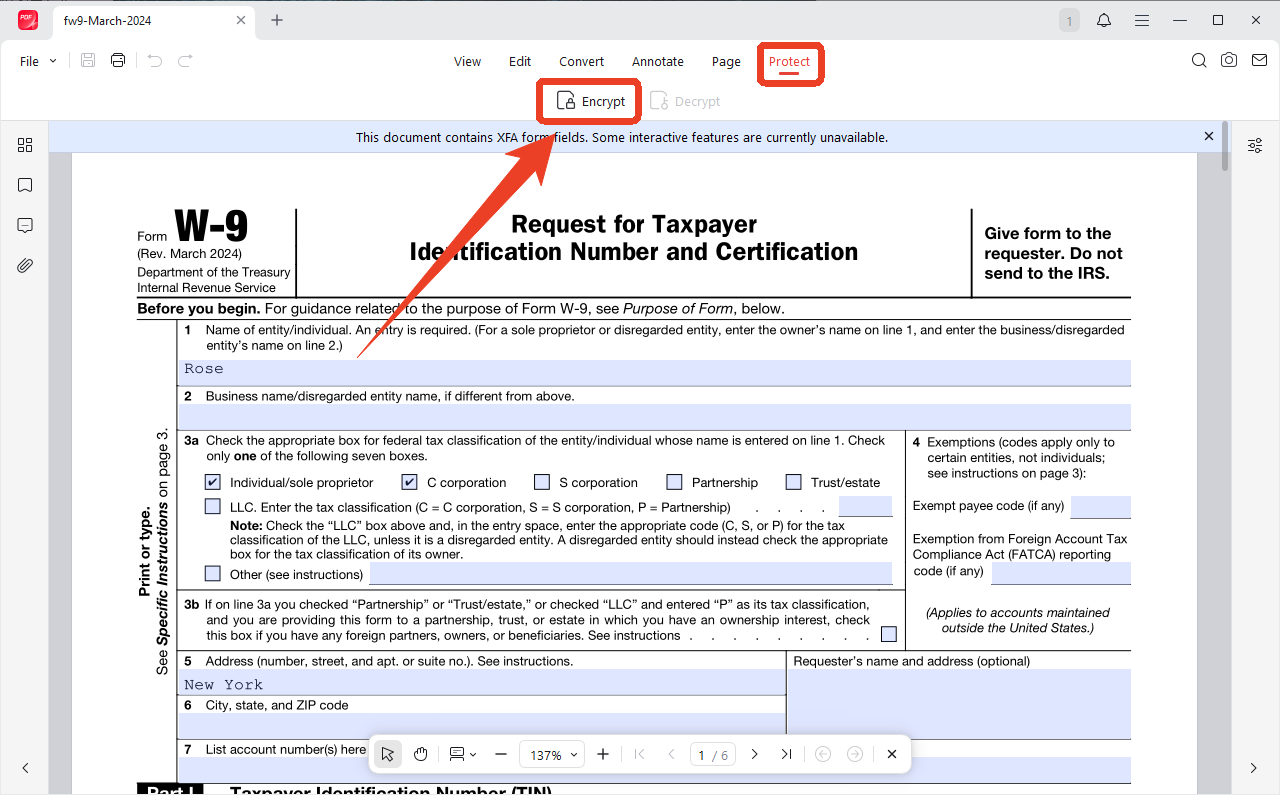This screenshot has width=1280, height=795.
Task: Redo the last action
Action: click(x=185, y=61)
